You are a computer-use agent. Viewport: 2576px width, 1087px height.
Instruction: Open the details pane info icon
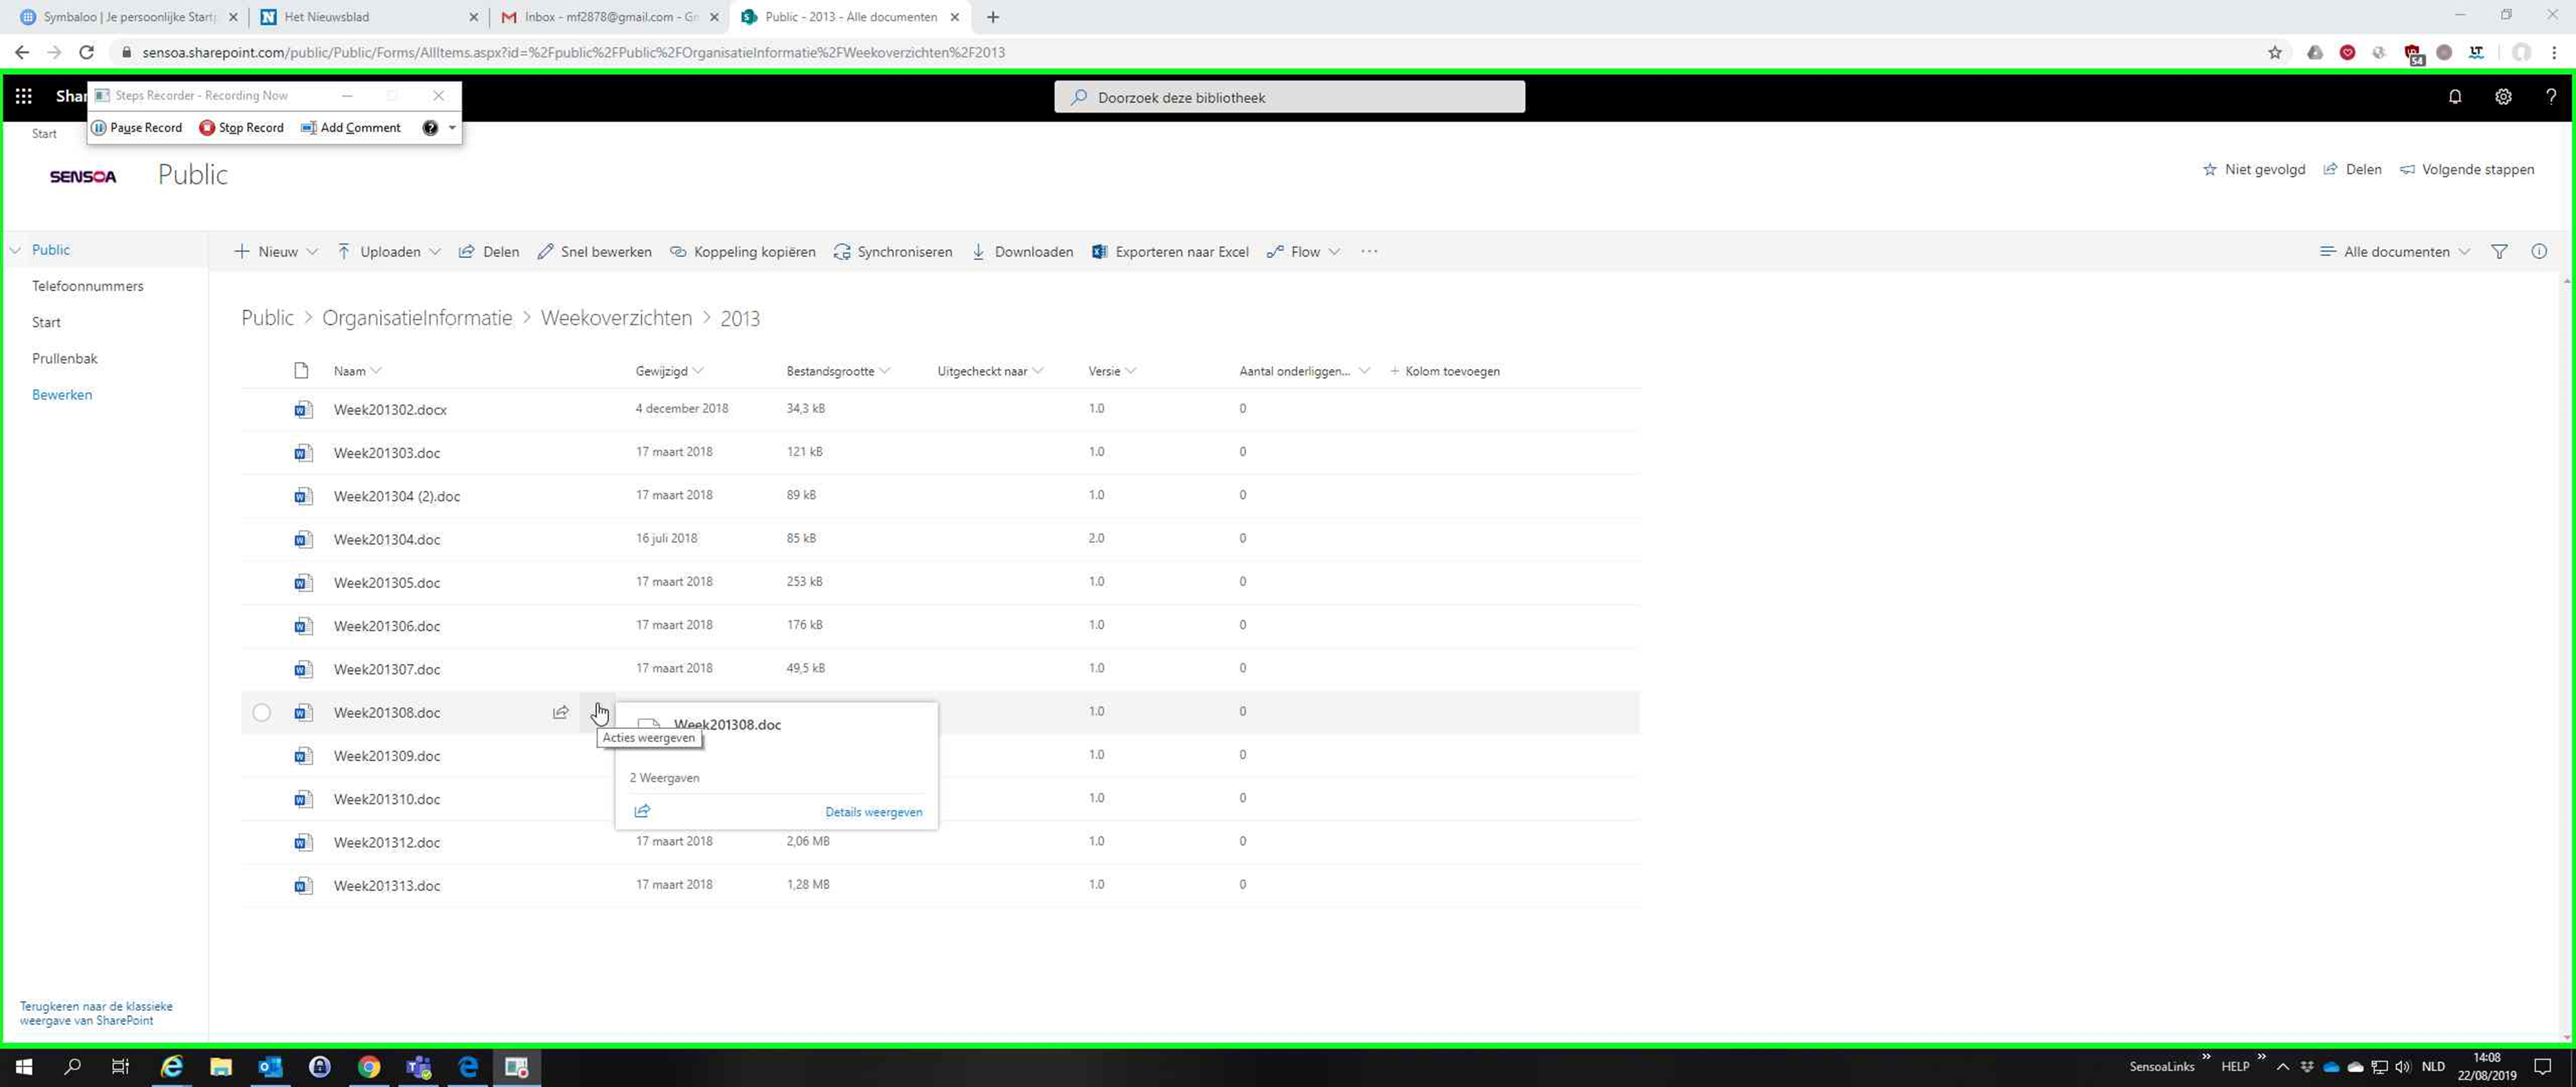pyautogui.click(x=2539, y=252)
